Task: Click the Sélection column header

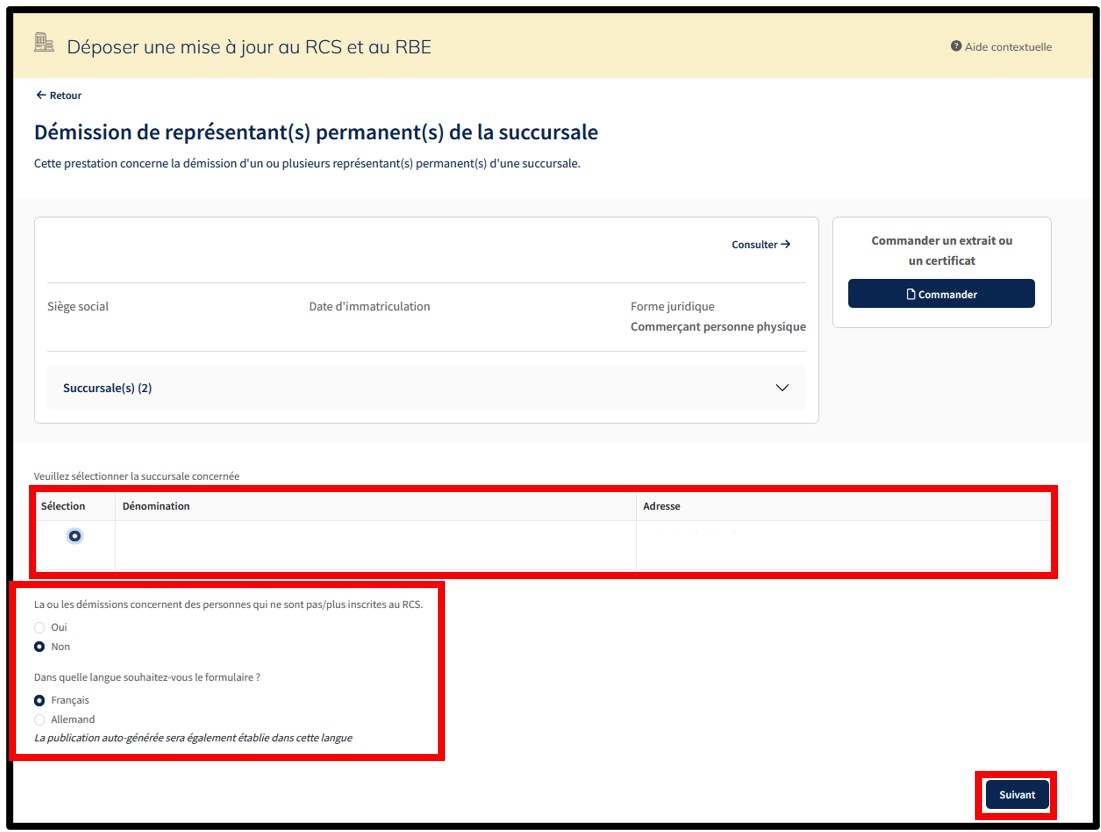Action: (x=63, y=506)
